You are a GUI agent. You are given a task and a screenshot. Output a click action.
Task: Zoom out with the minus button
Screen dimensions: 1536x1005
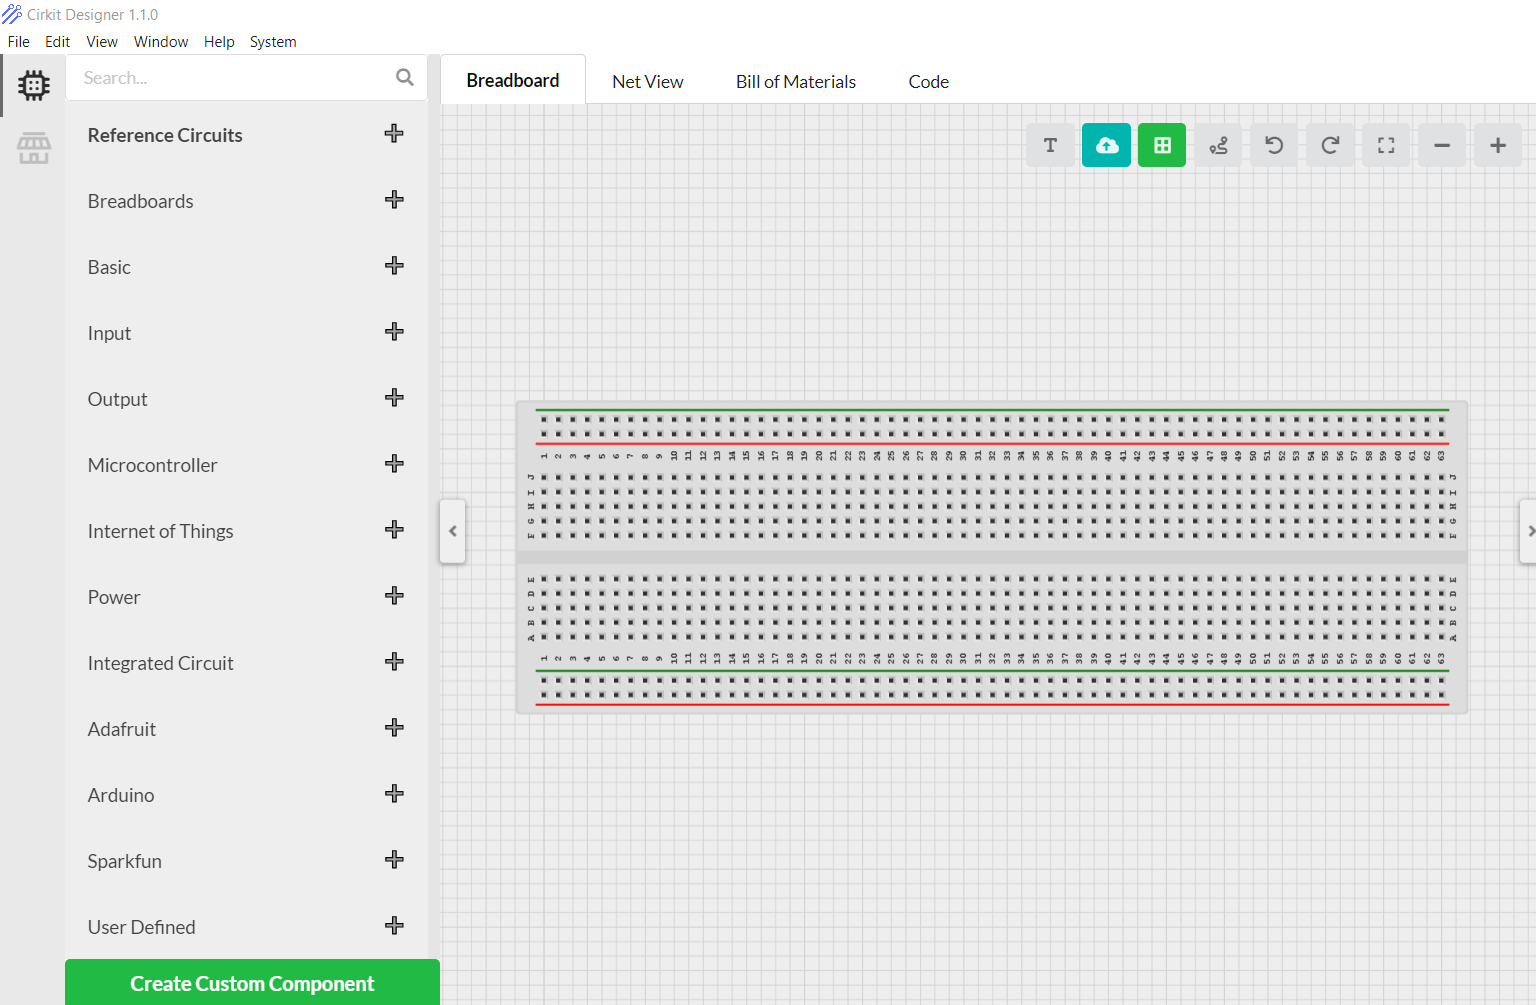1442,145
